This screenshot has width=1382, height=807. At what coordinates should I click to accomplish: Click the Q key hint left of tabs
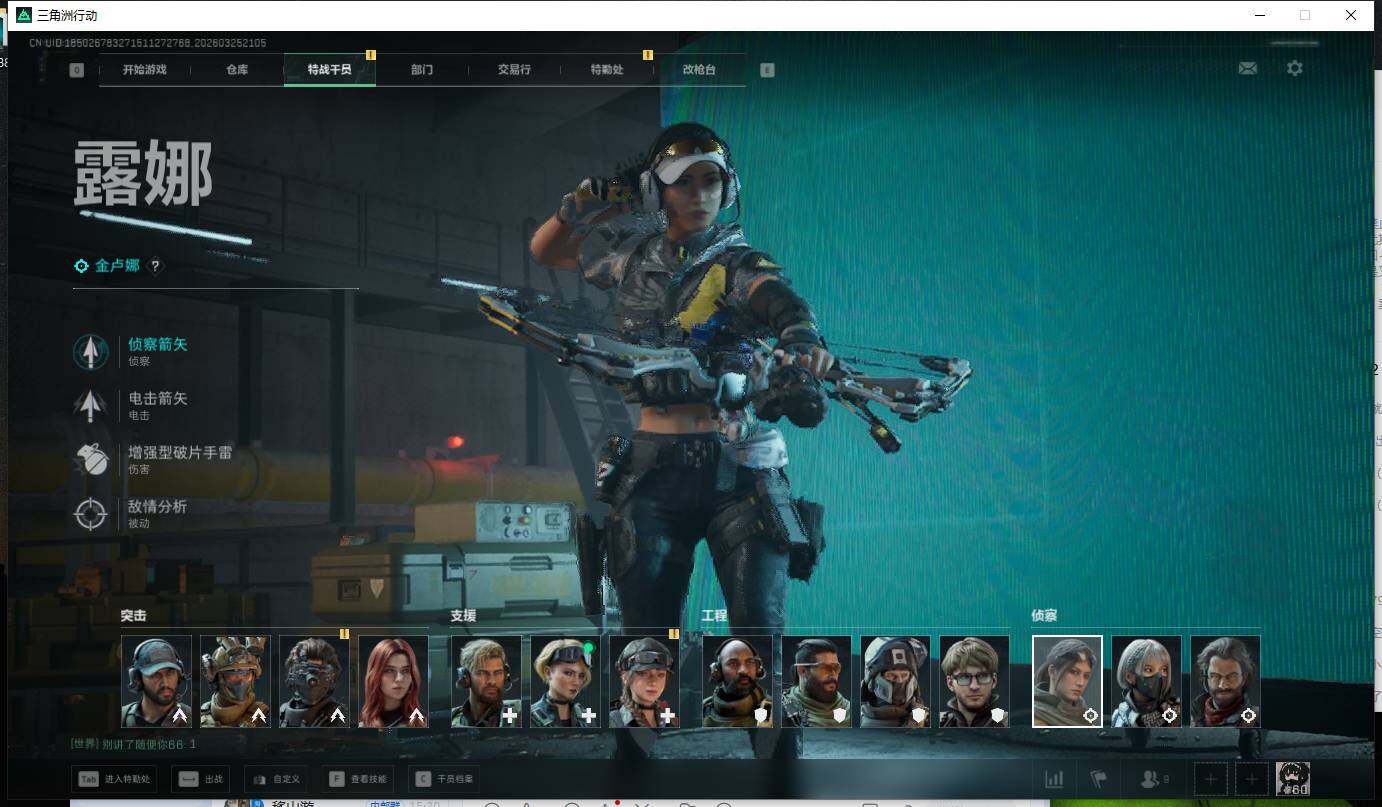(77, 70)
